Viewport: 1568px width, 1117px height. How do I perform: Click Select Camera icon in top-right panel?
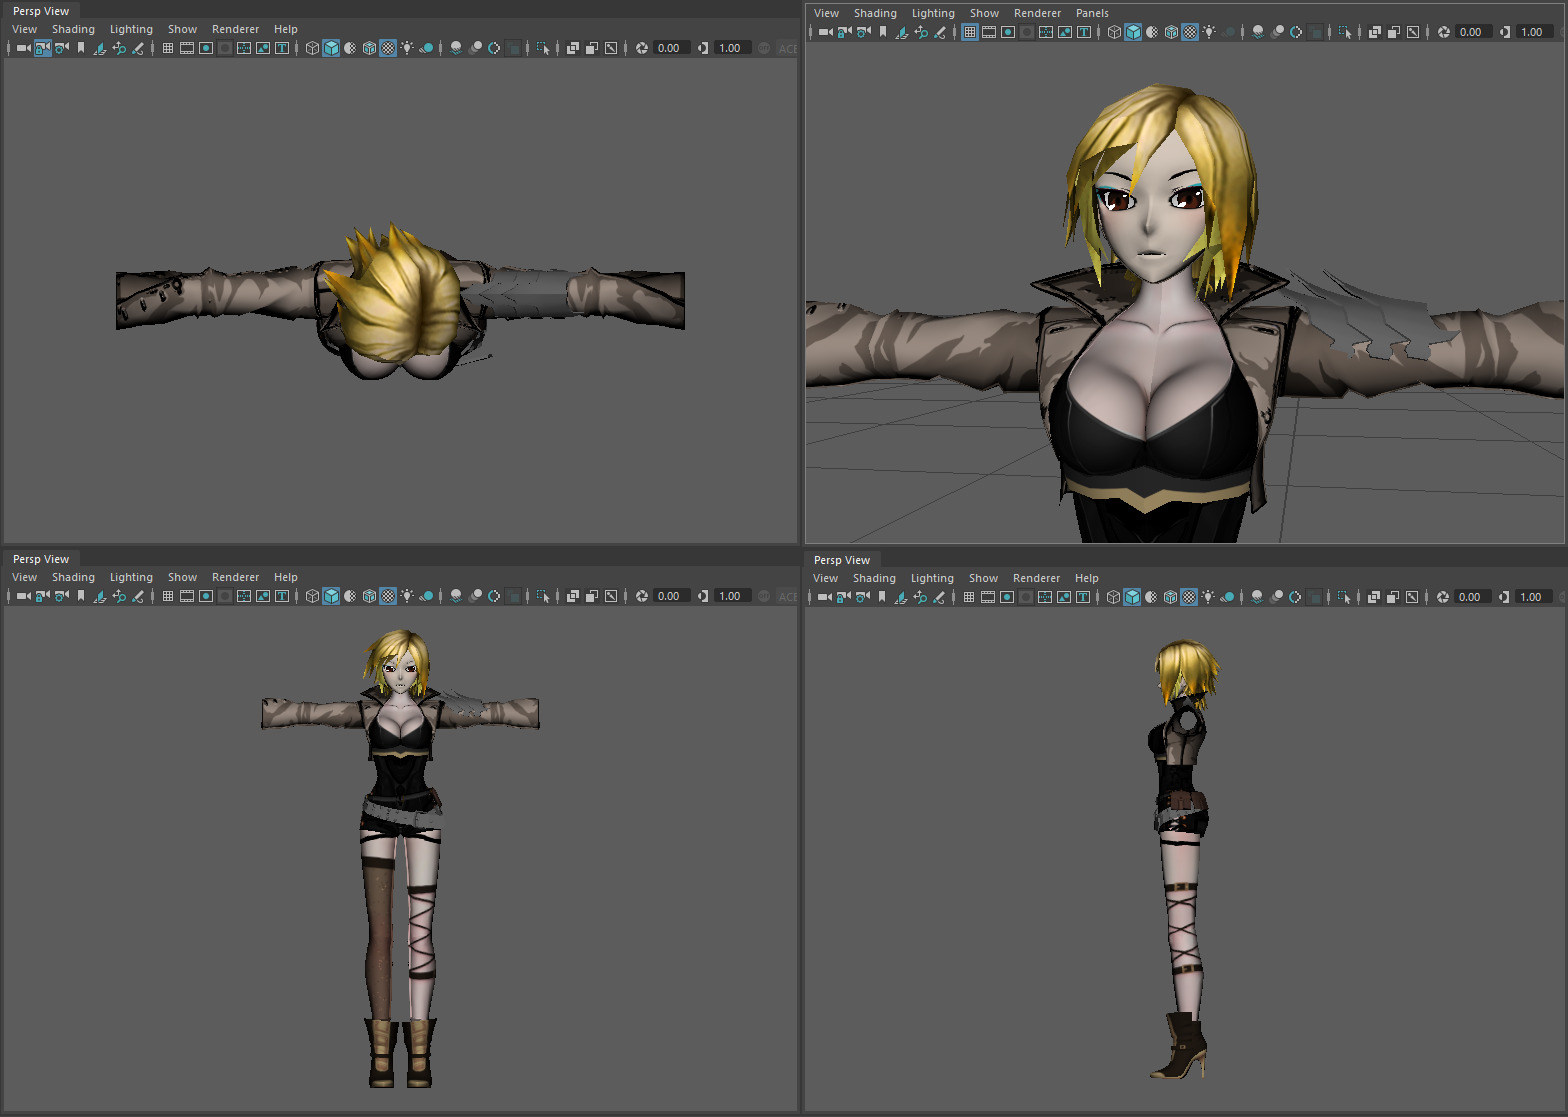(x=825, y=32)
